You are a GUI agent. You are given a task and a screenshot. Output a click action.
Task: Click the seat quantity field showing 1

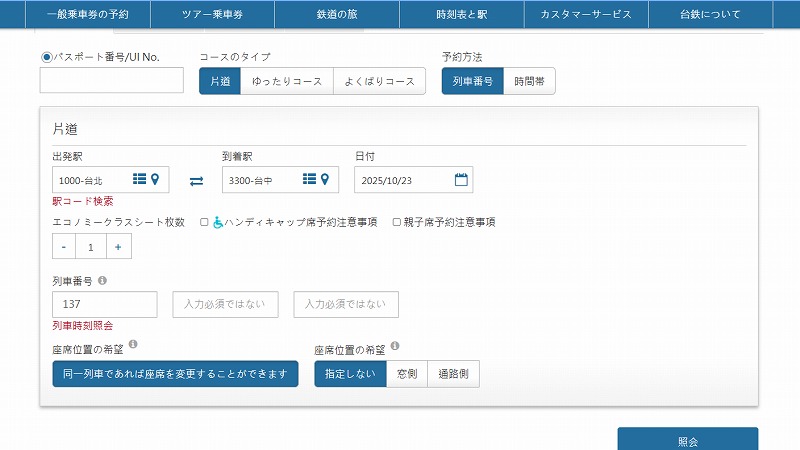coord(91,246)
